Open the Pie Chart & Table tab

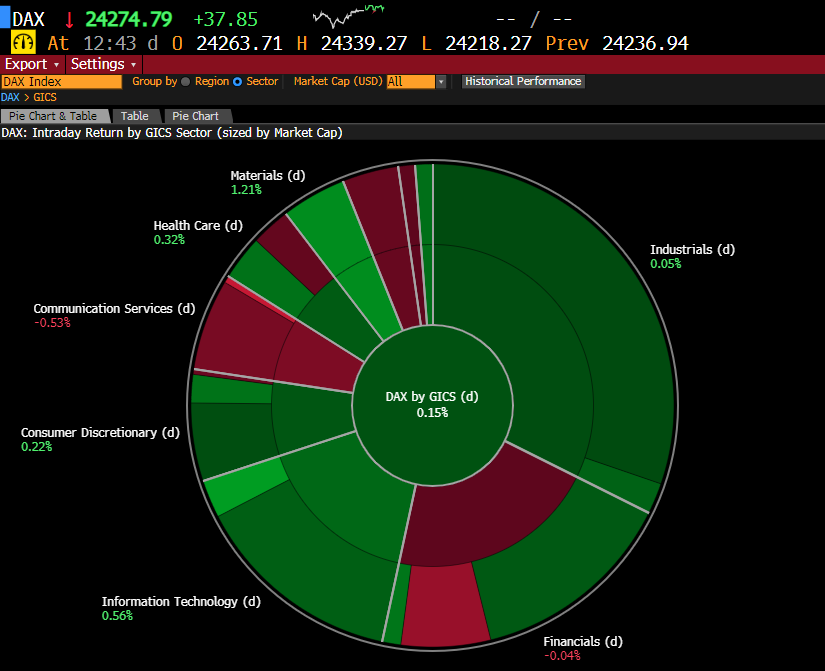pos(53,116)
